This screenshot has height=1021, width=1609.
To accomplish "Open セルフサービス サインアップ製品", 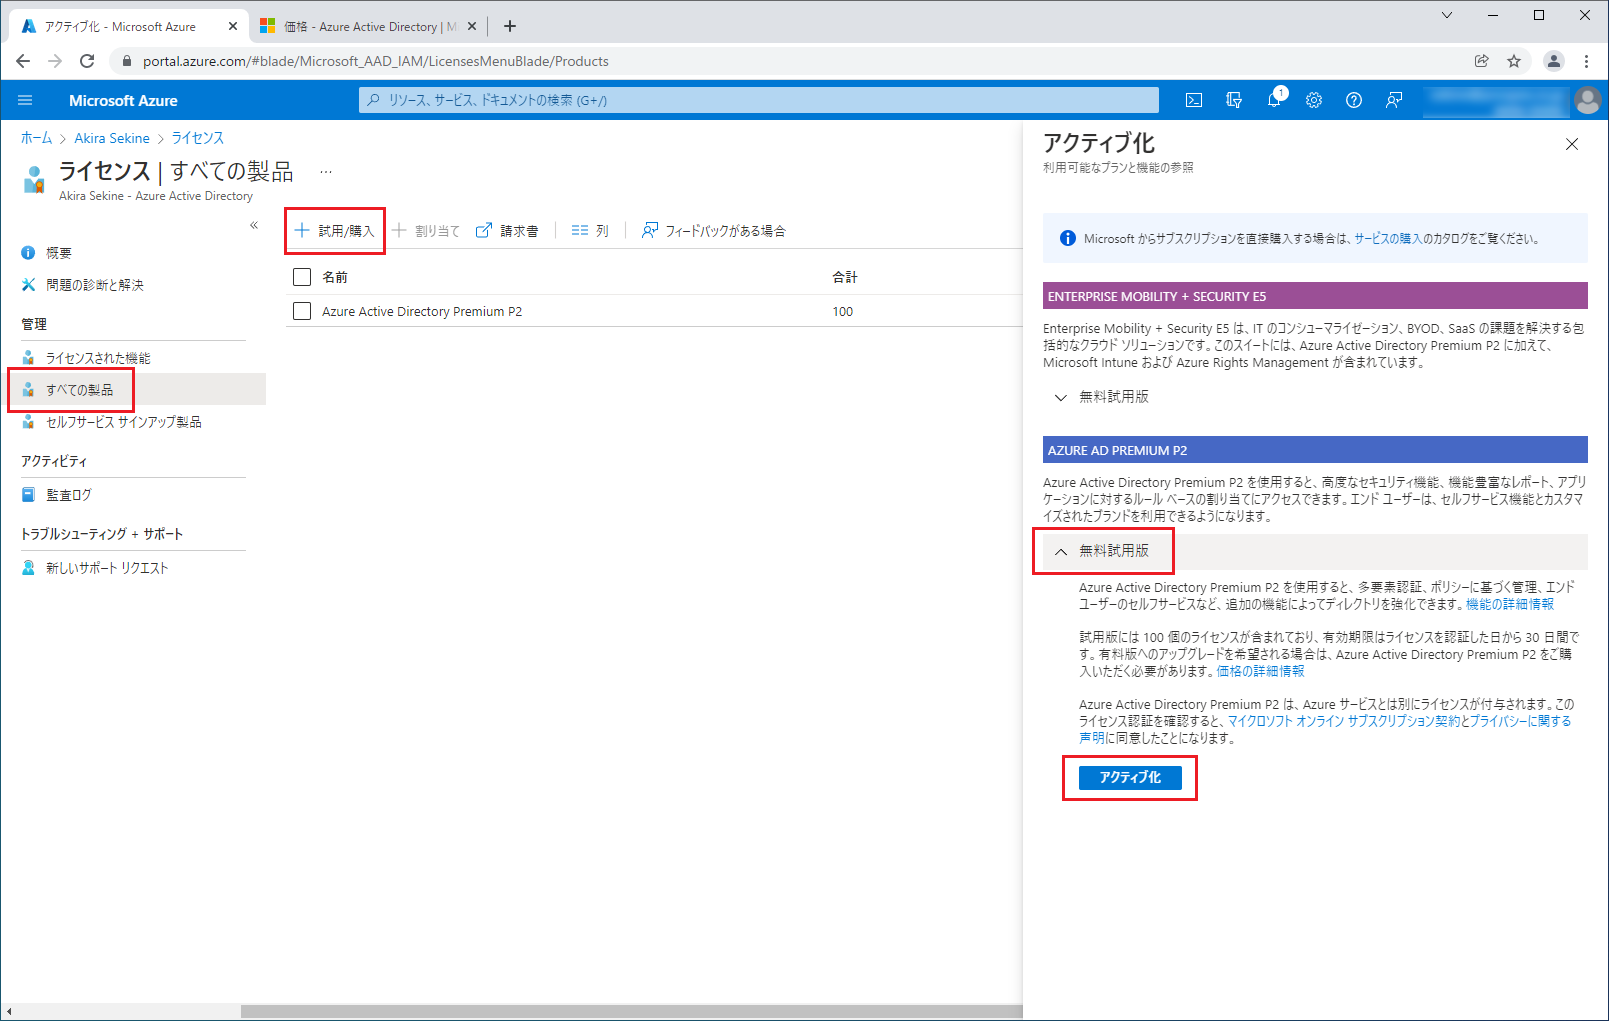I will [124, 422].
